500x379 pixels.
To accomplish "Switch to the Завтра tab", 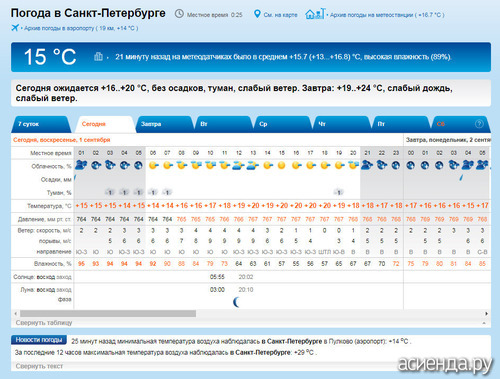I will [x=164, y=124].
